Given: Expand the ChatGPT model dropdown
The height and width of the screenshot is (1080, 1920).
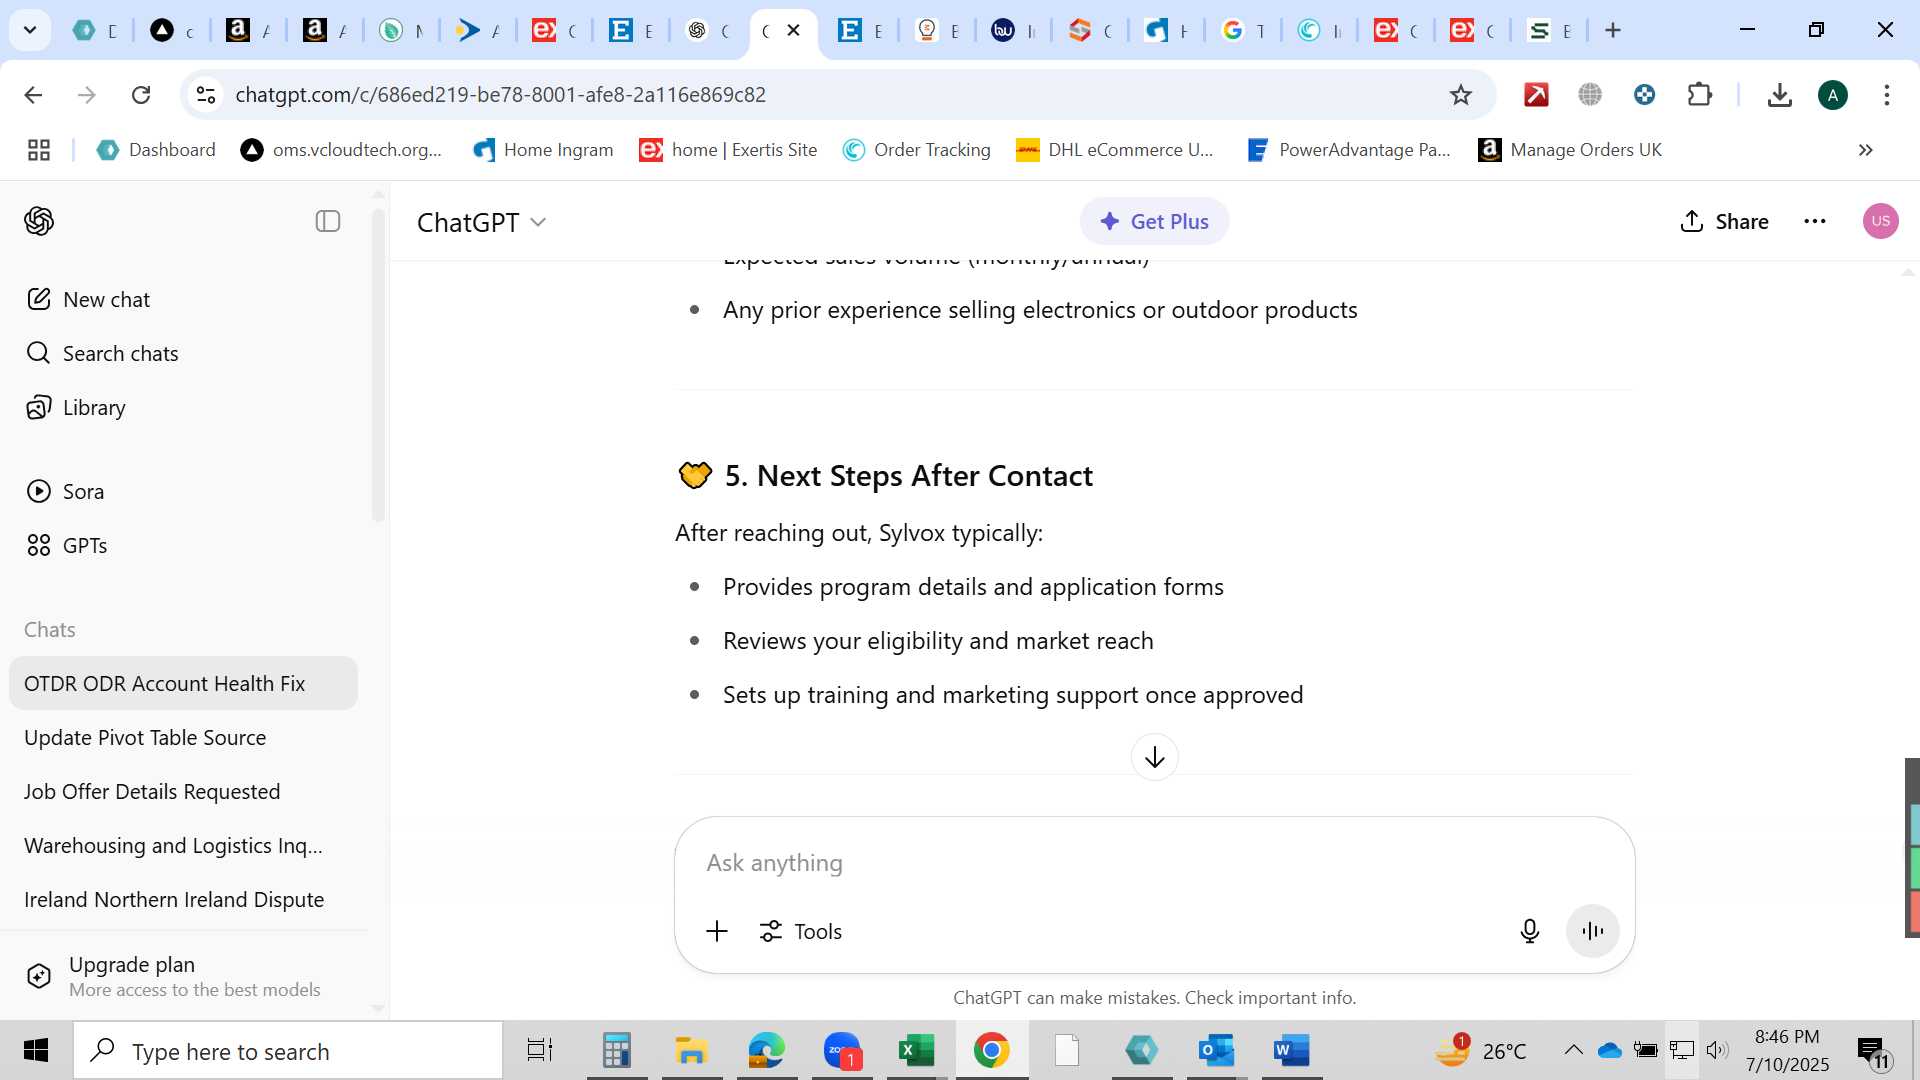Looking at the screenshot, I should point(482,222).
